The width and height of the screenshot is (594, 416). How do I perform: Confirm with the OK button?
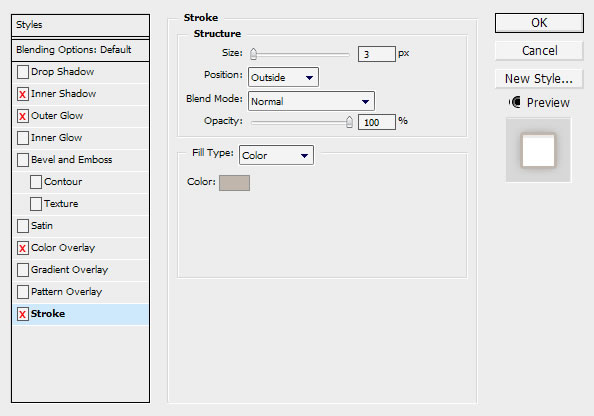539,23
